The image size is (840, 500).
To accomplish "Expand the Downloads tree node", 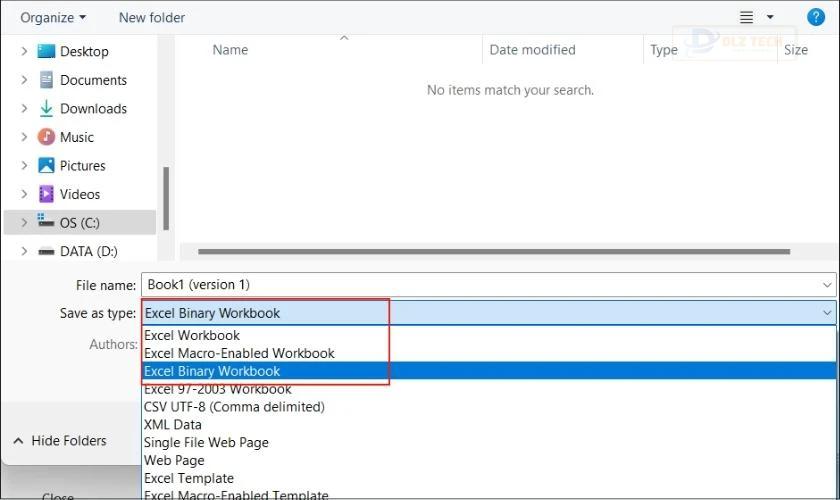I will point(24,108).
